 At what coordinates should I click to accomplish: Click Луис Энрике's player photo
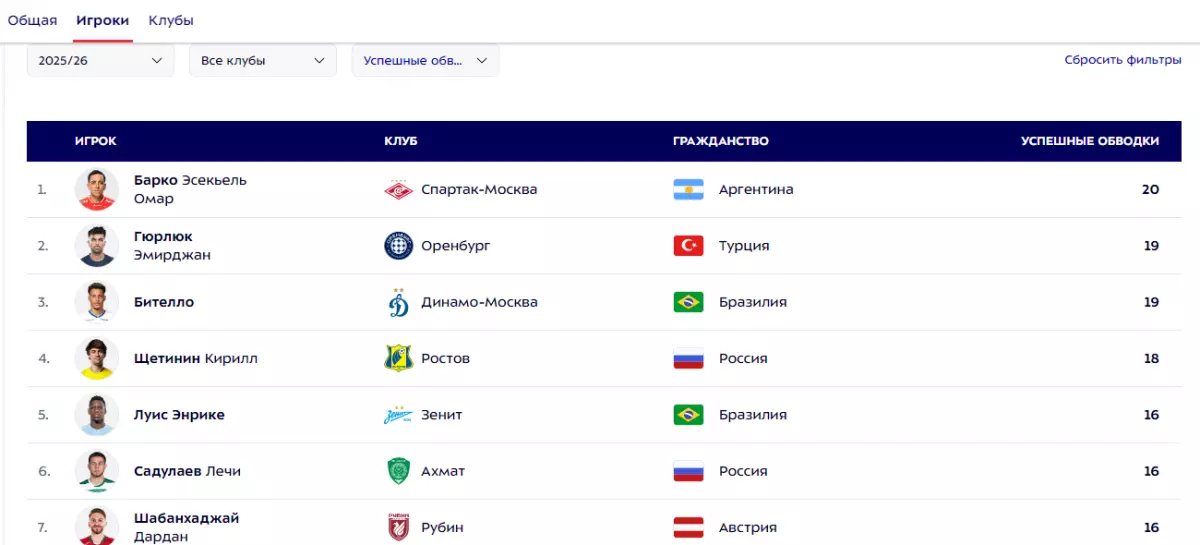point(96,414)
